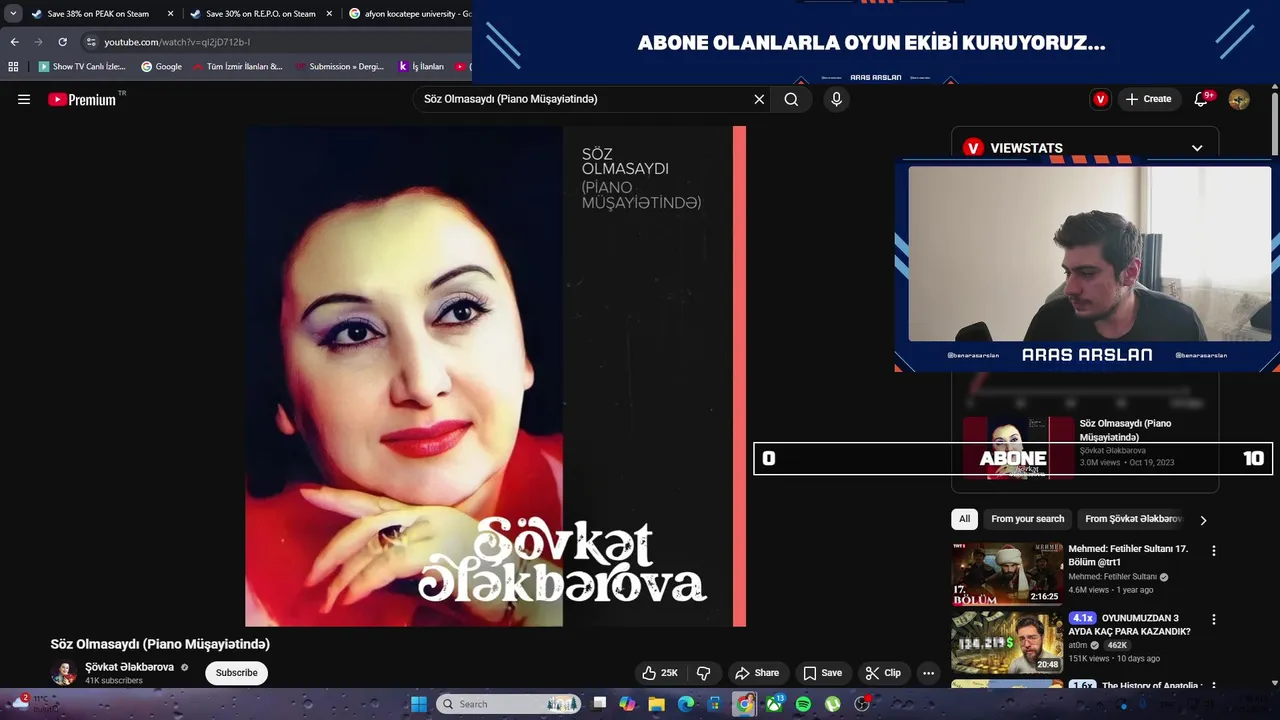Open Mehmed: Fetihler Sultanı 17. Bölüm thumbnail
The image size is (1280, 720).
pyautogui.click(x=1006, y=574)
